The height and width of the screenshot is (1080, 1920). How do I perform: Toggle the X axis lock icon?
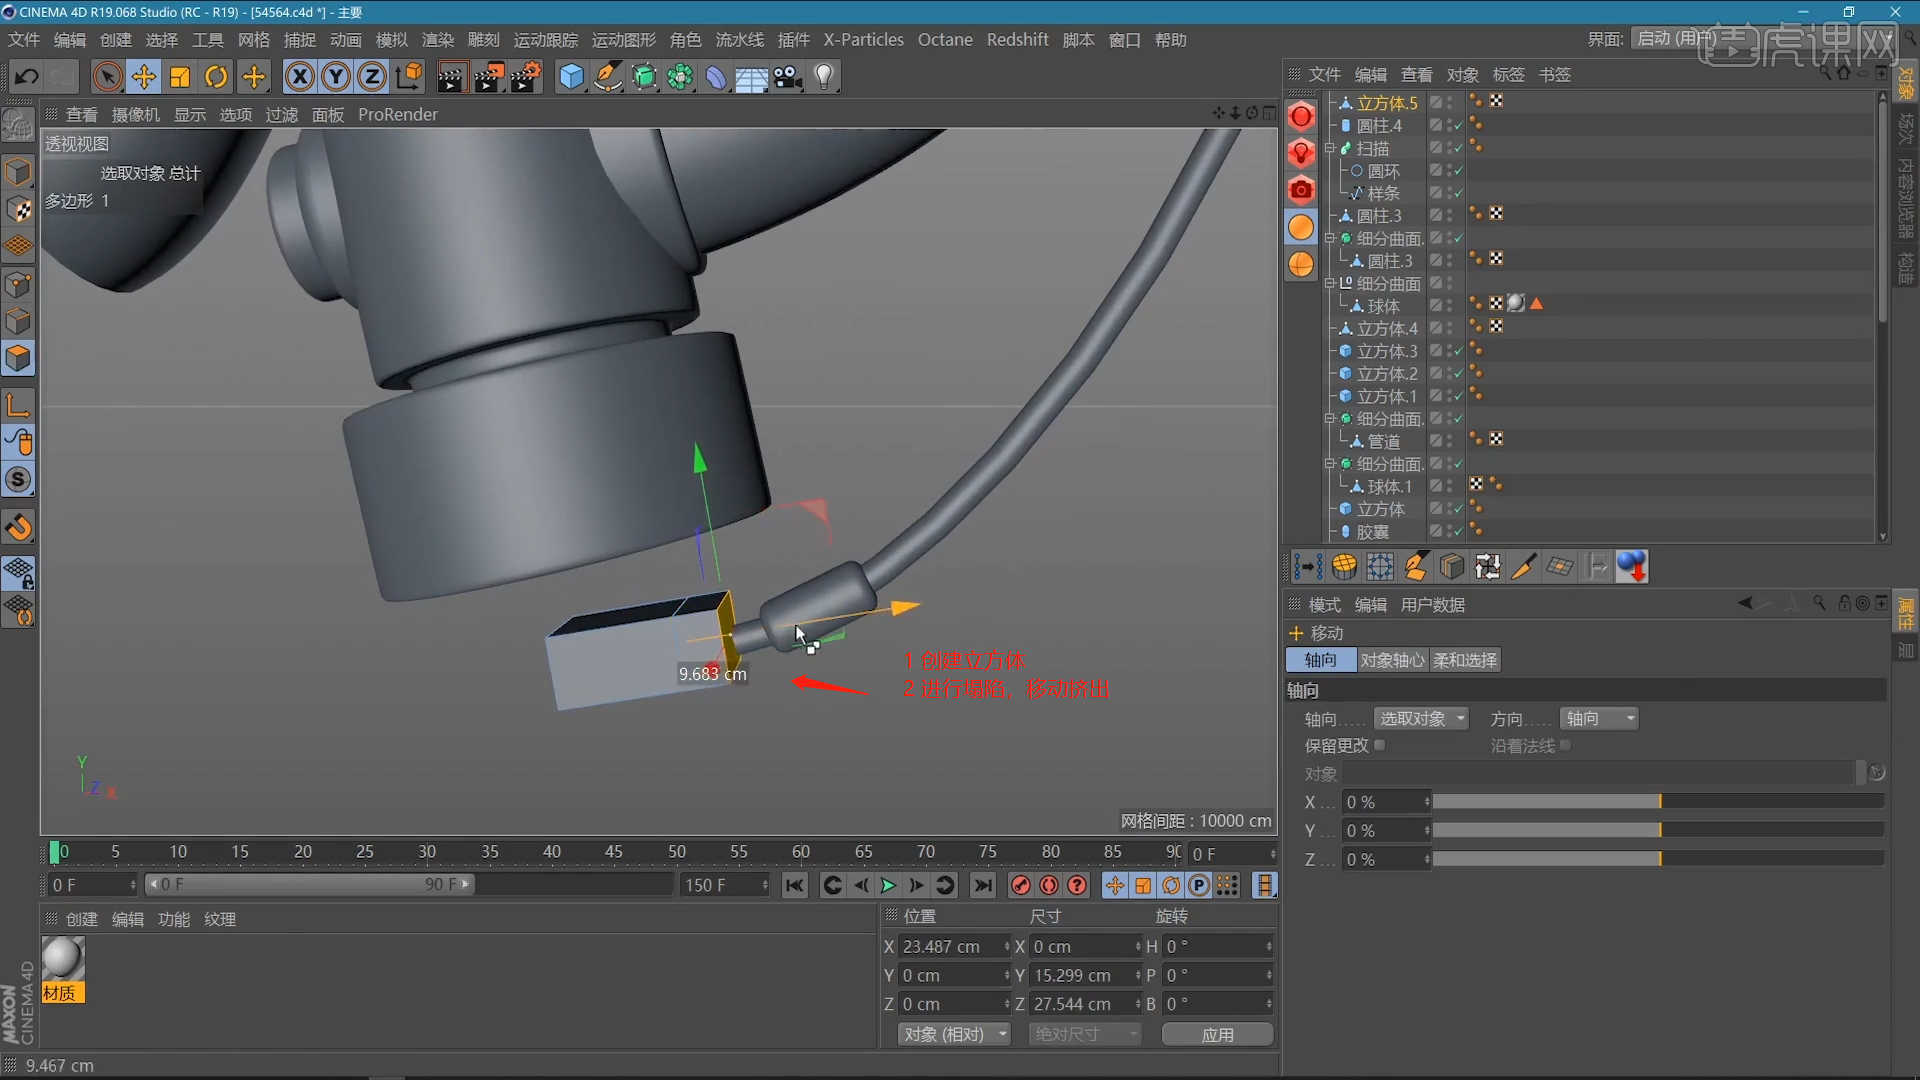tap(299, 77)
